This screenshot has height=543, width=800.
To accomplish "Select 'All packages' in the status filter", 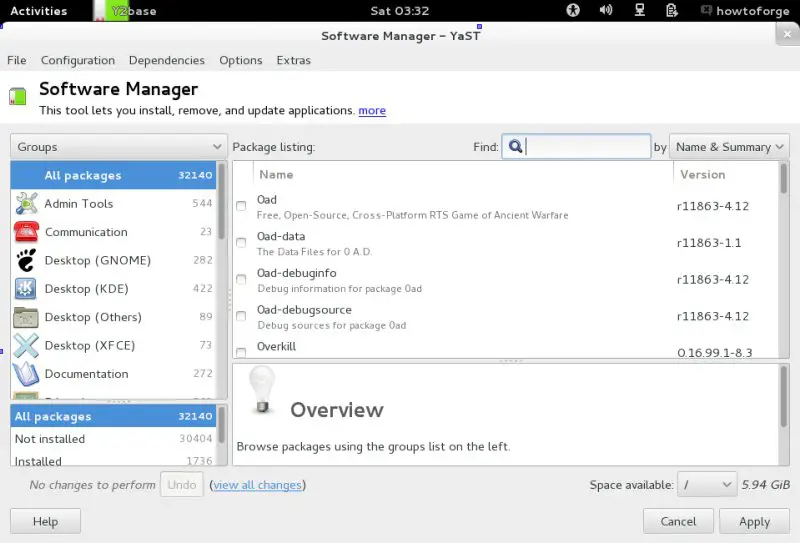I will coord(113,416).
